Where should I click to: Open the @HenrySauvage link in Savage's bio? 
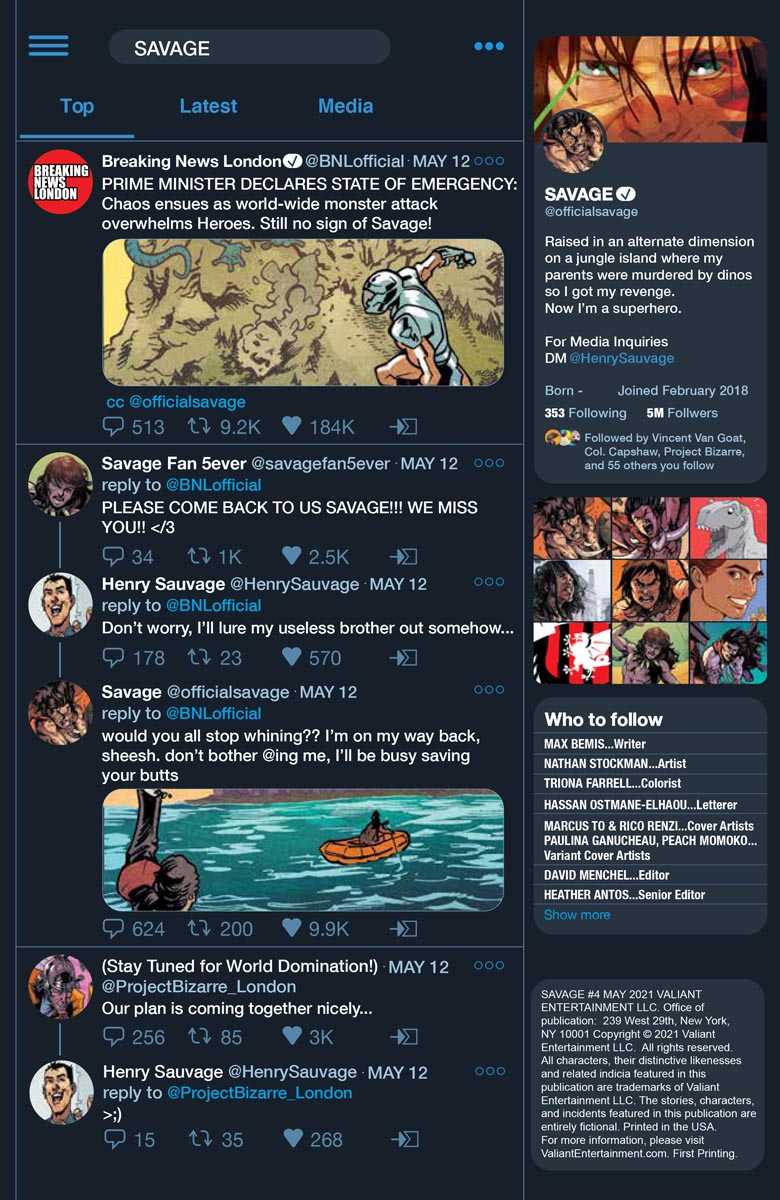point(621,358)
